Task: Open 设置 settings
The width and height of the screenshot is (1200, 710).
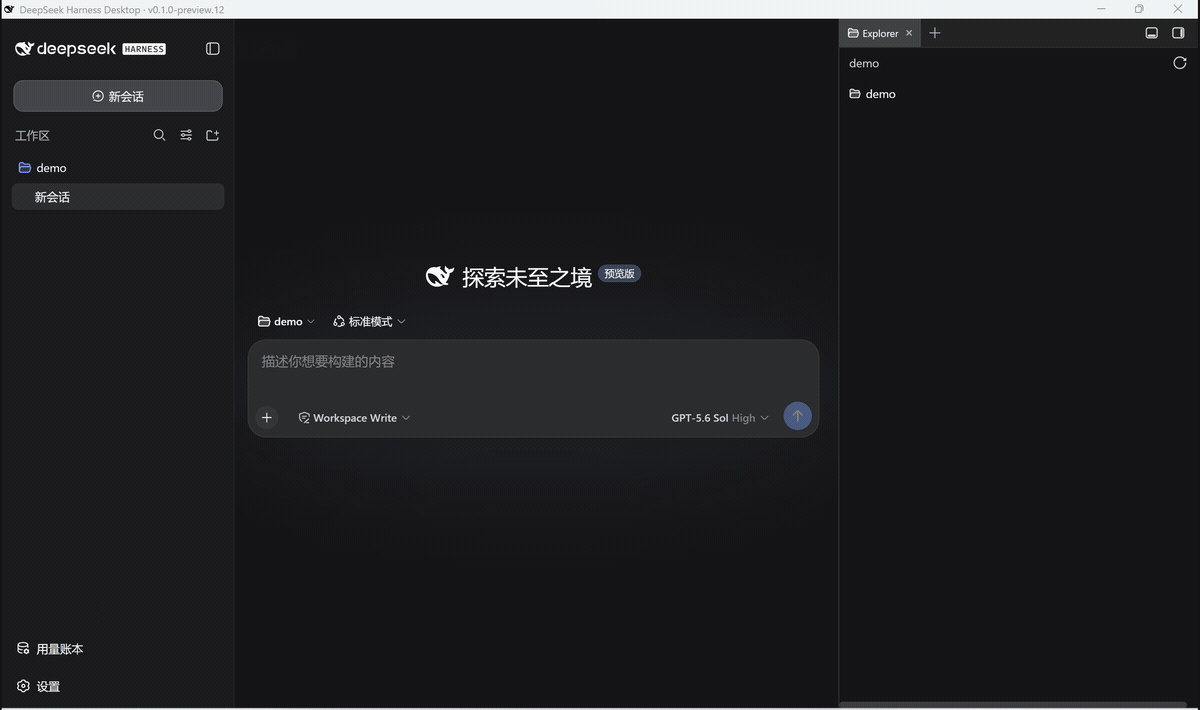Action: point(39,686)
